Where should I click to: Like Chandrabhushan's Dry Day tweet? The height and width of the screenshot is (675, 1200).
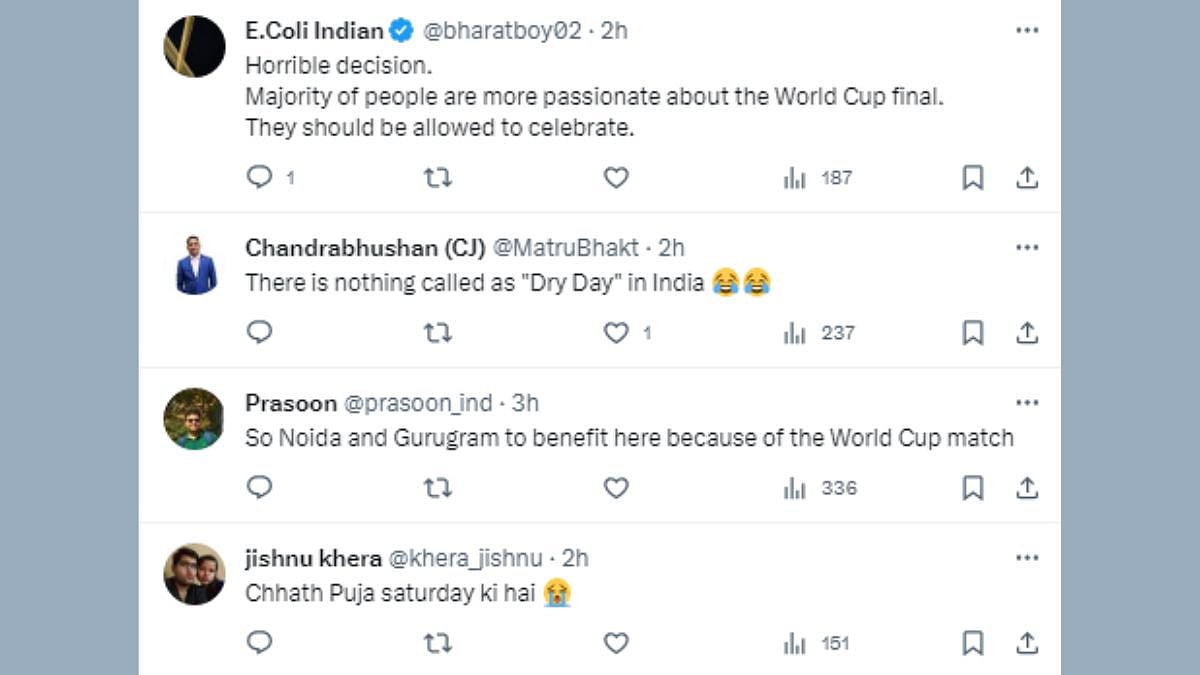pyautogui.click(x=616, y=333)
